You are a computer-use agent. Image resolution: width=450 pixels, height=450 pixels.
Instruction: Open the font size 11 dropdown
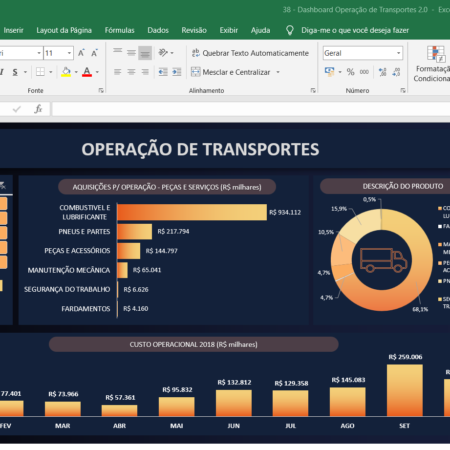point(69,53)
